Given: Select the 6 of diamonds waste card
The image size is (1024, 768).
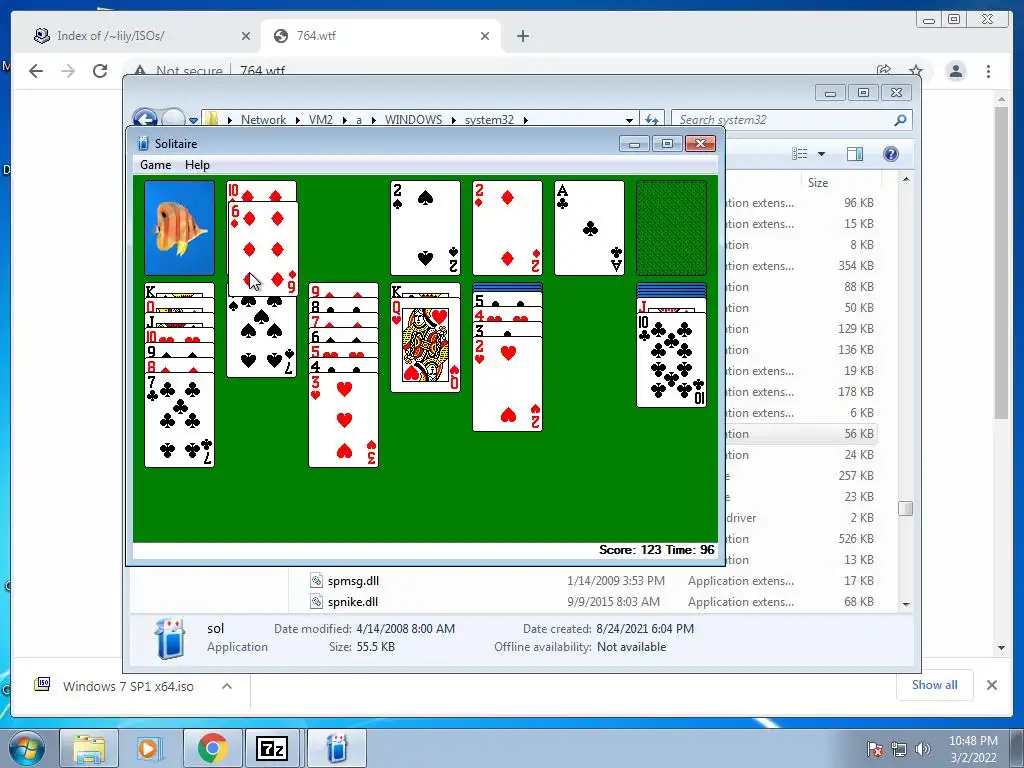Looking at the screenshot, I should (263, 249).
